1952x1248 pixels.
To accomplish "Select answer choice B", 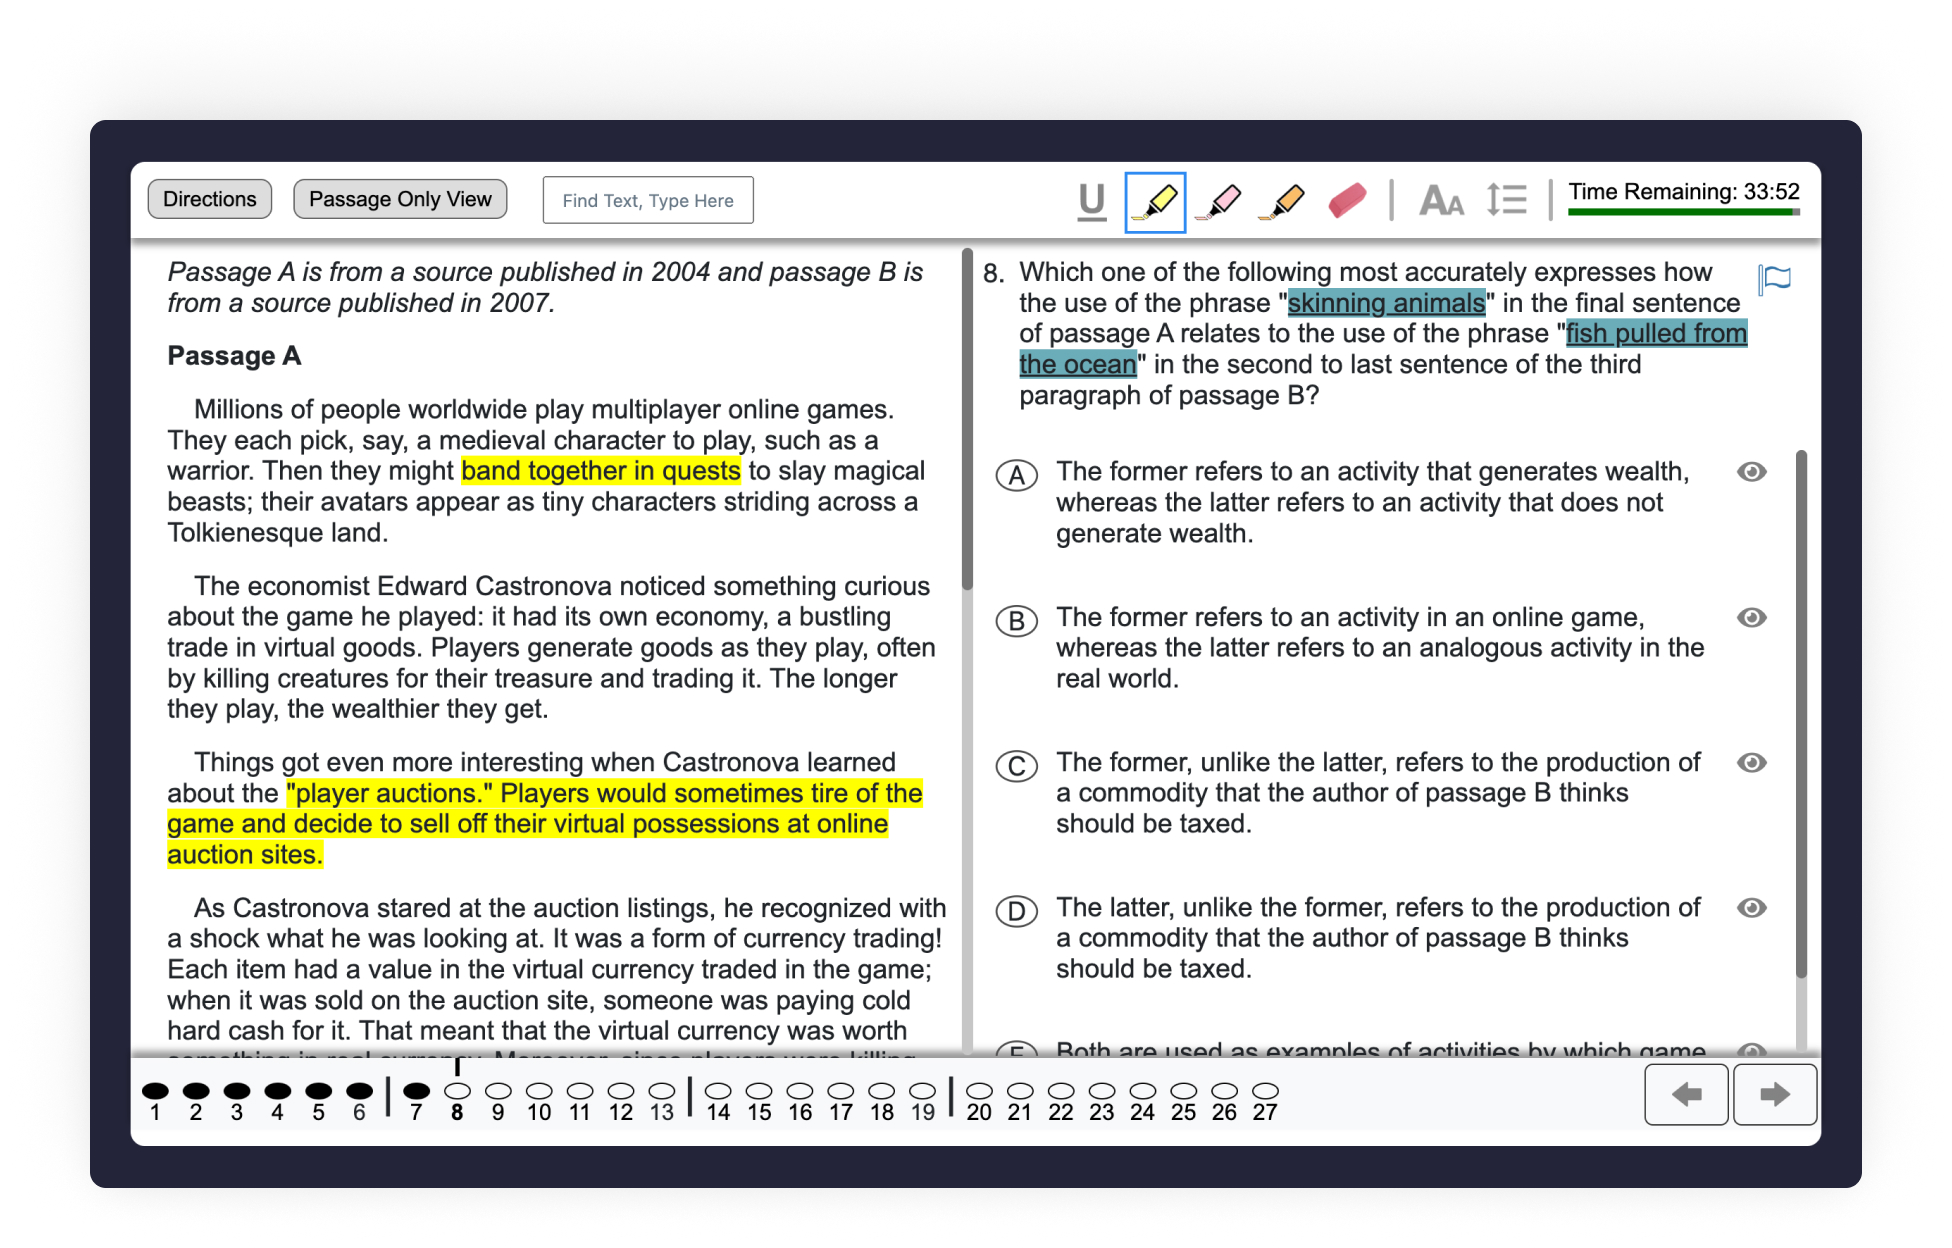I will (x=1016, y=620).
